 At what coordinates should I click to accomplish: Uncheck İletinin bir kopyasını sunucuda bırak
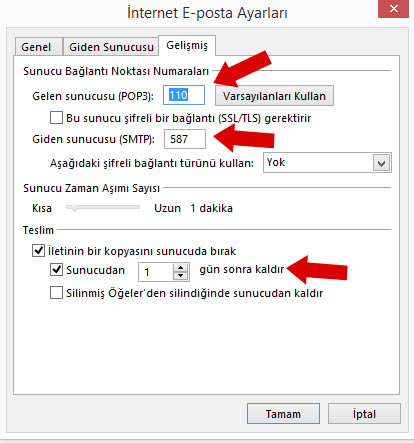[x=38, y=250]
